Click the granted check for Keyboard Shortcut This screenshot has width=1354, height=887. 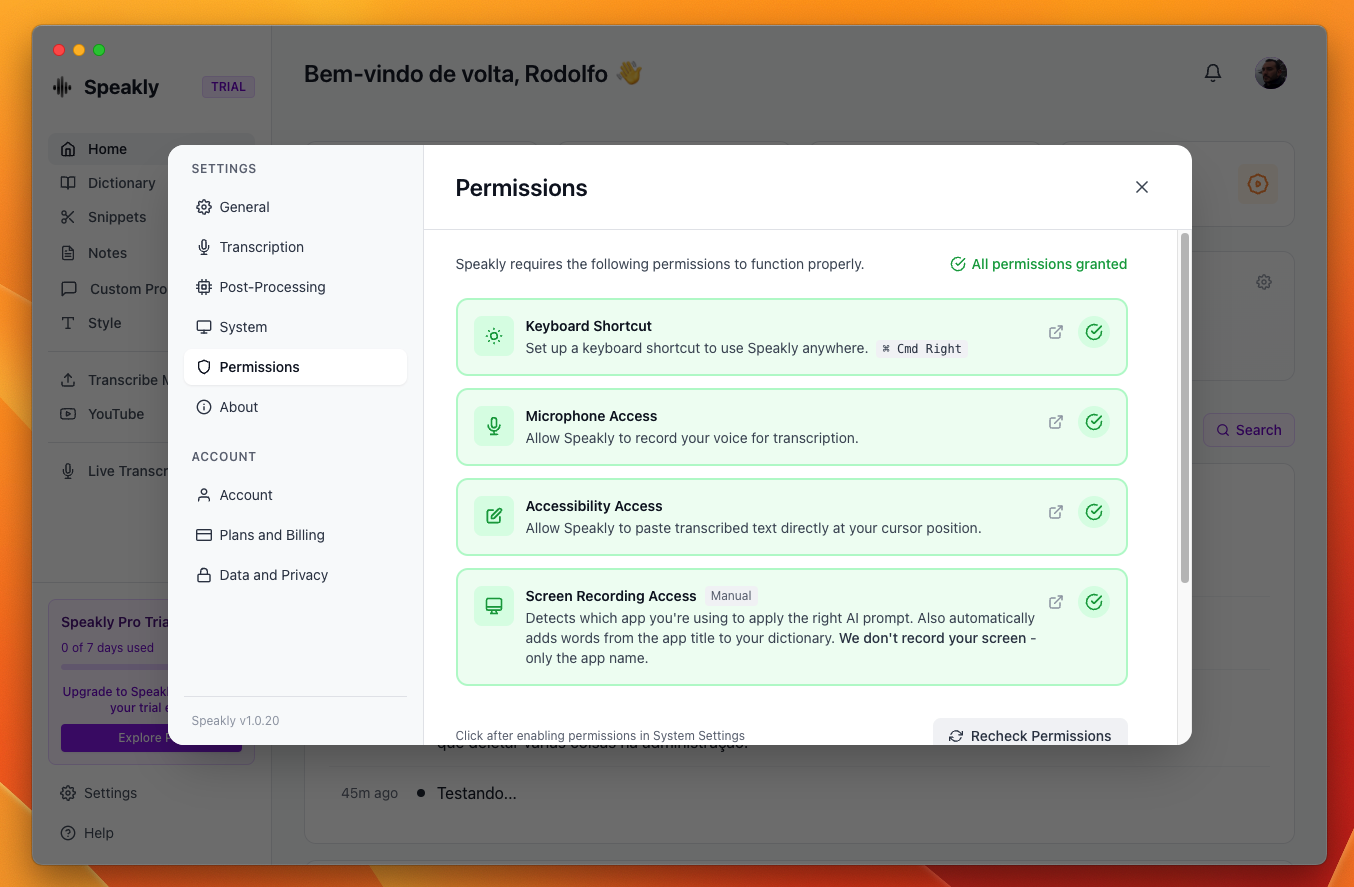point(1094,331)
